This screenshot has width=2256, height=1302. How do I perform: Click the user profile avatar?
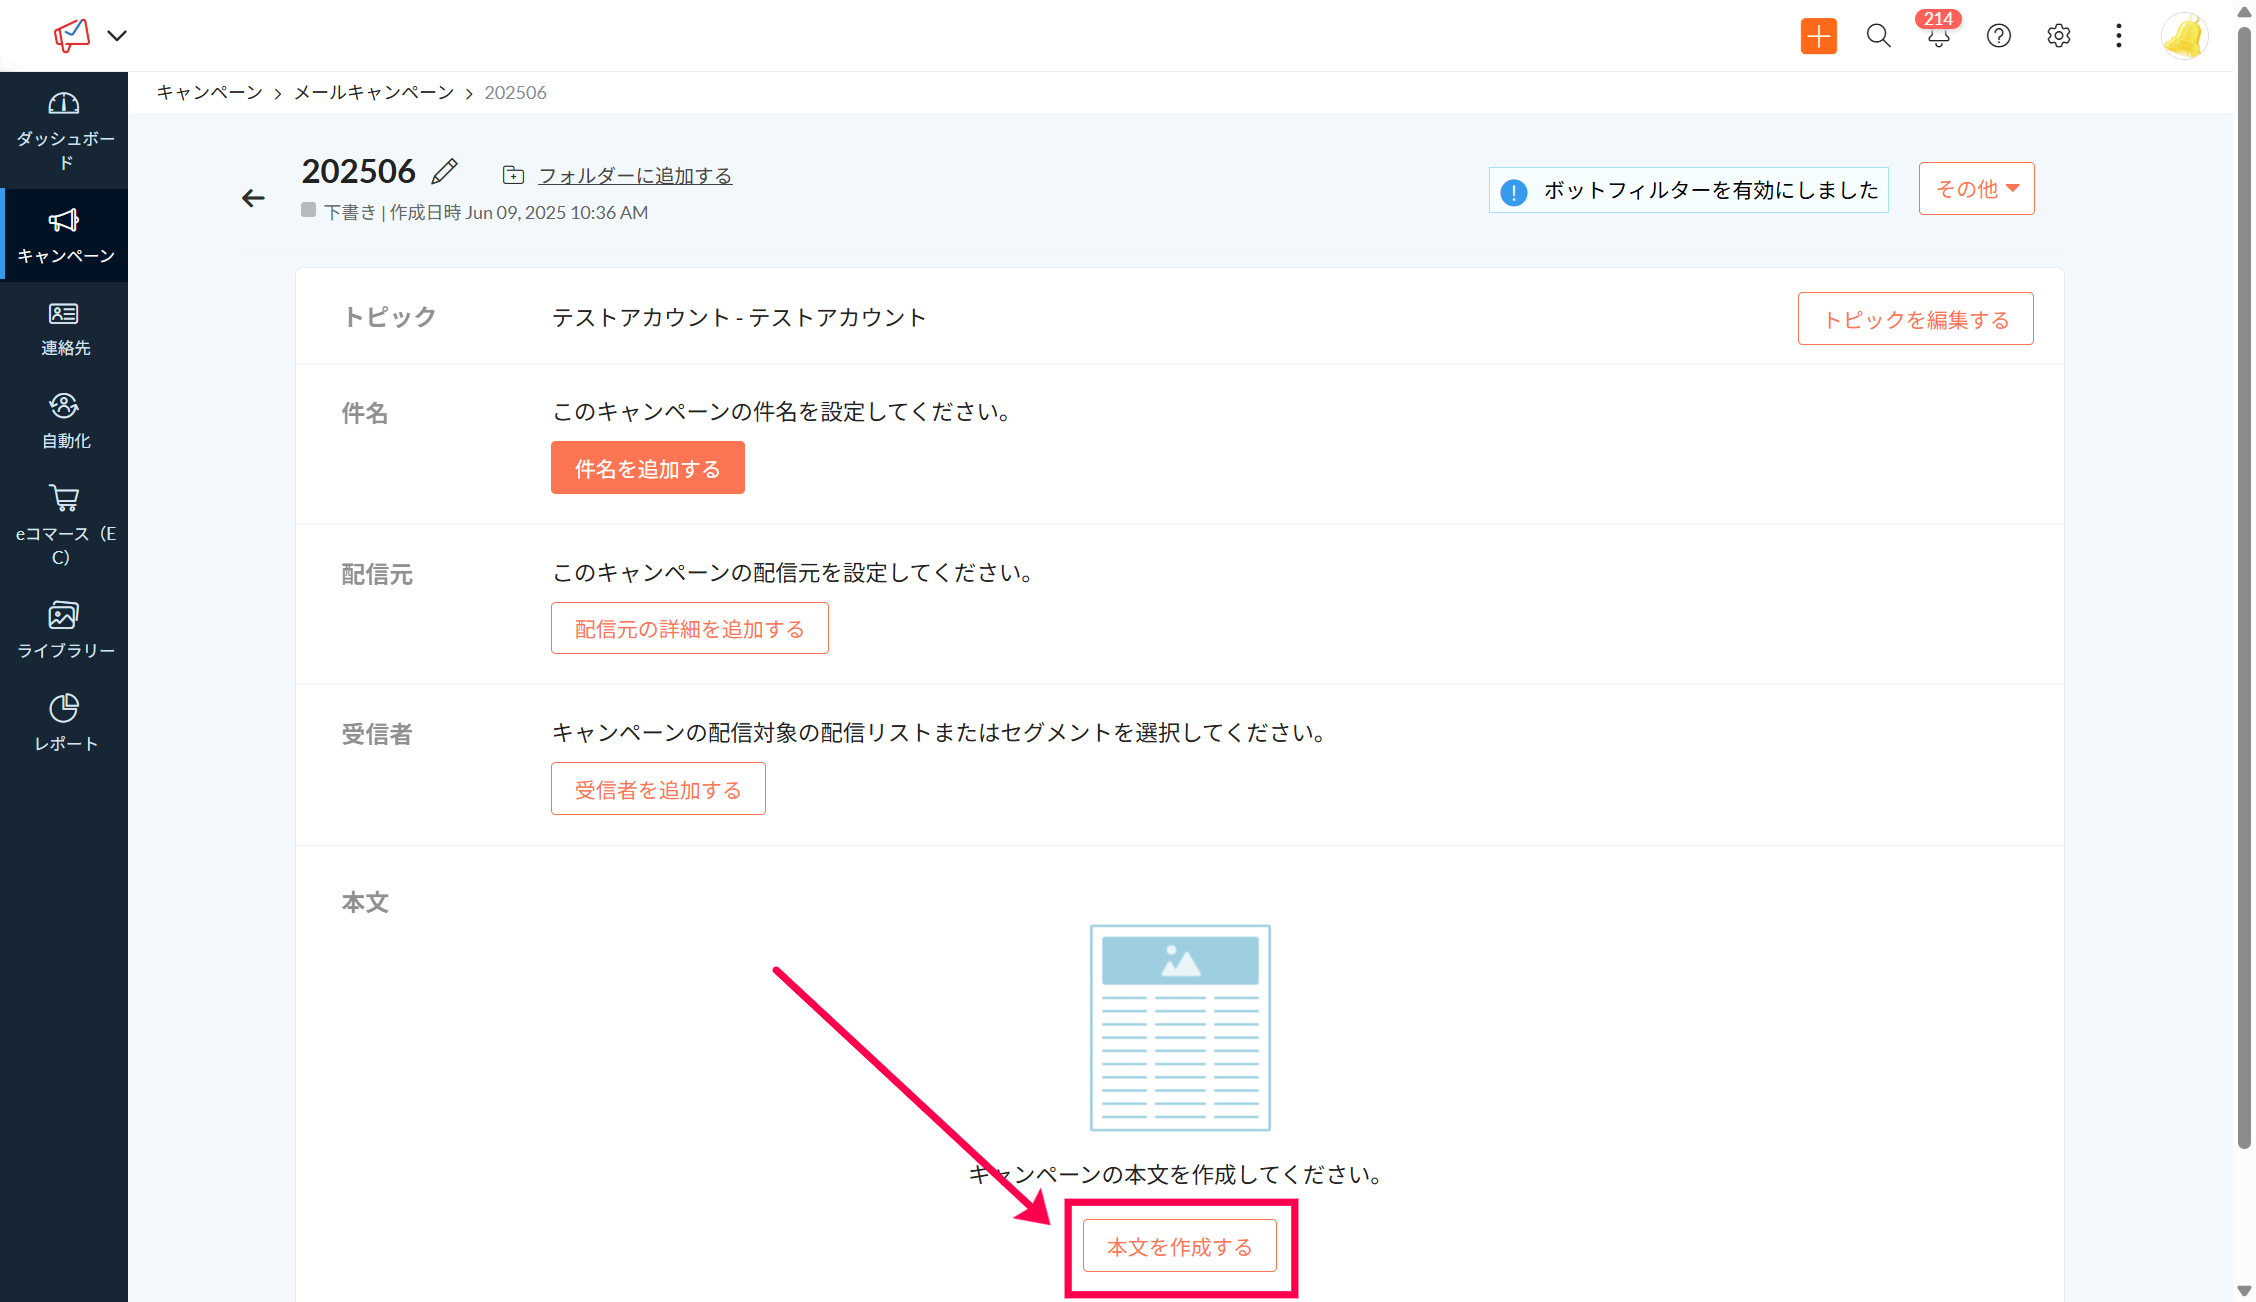click(x=2184, y=36)
